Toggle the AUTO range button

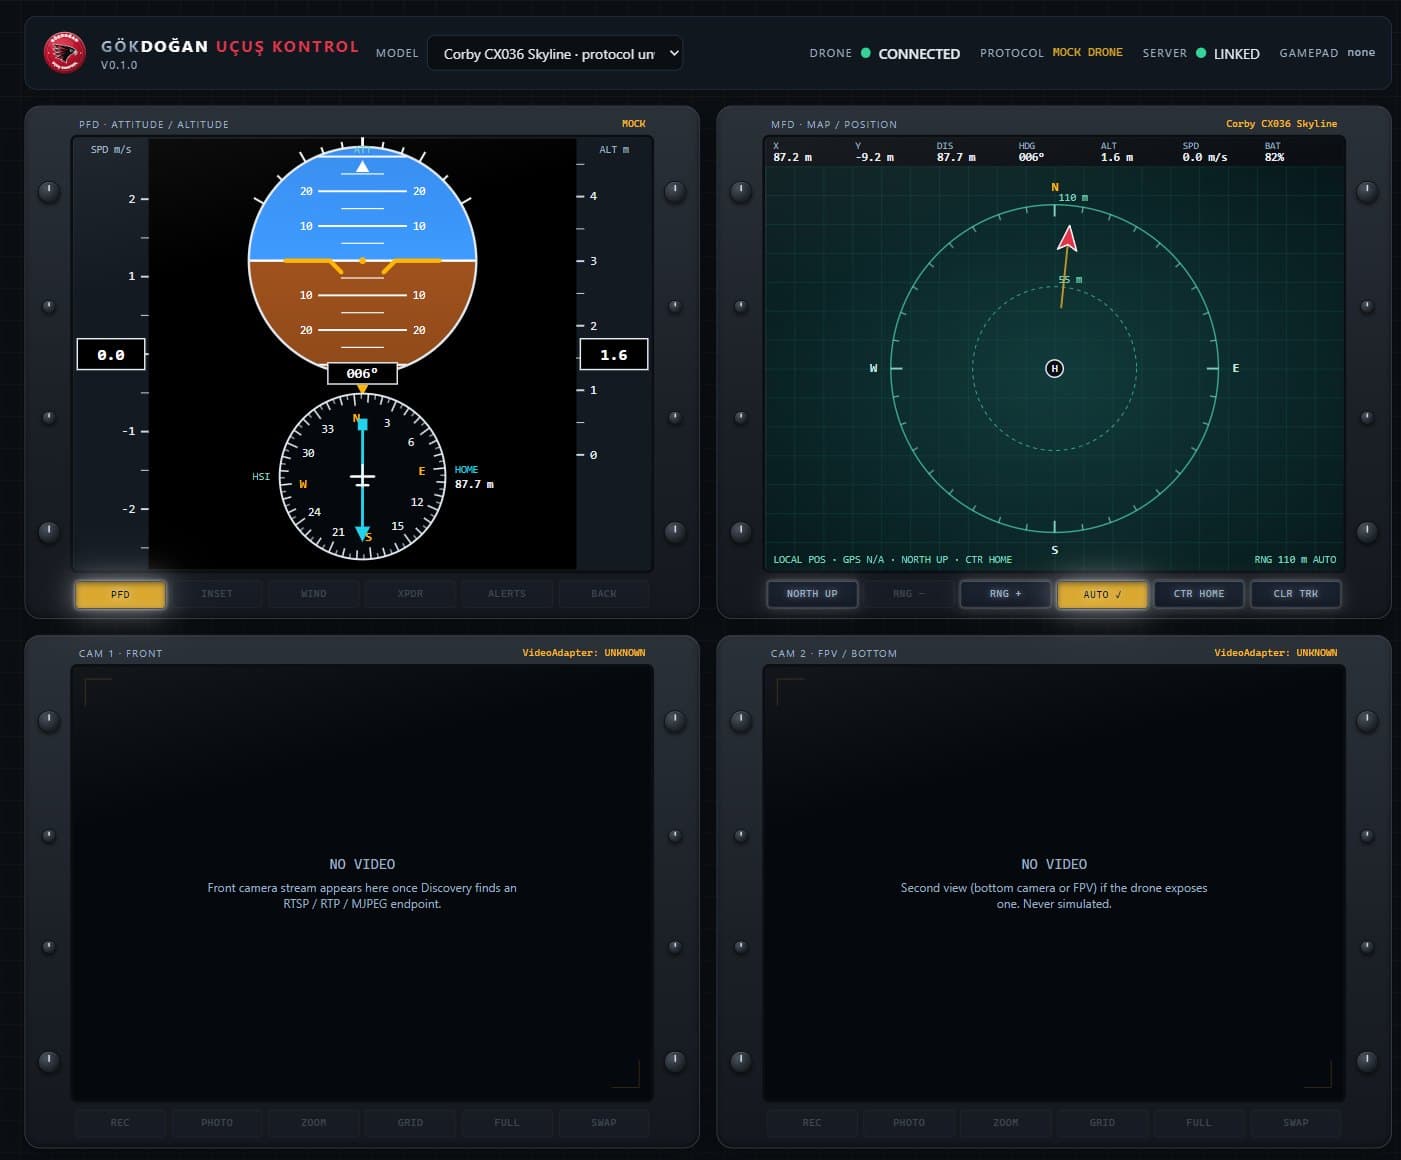(1102, 594)
